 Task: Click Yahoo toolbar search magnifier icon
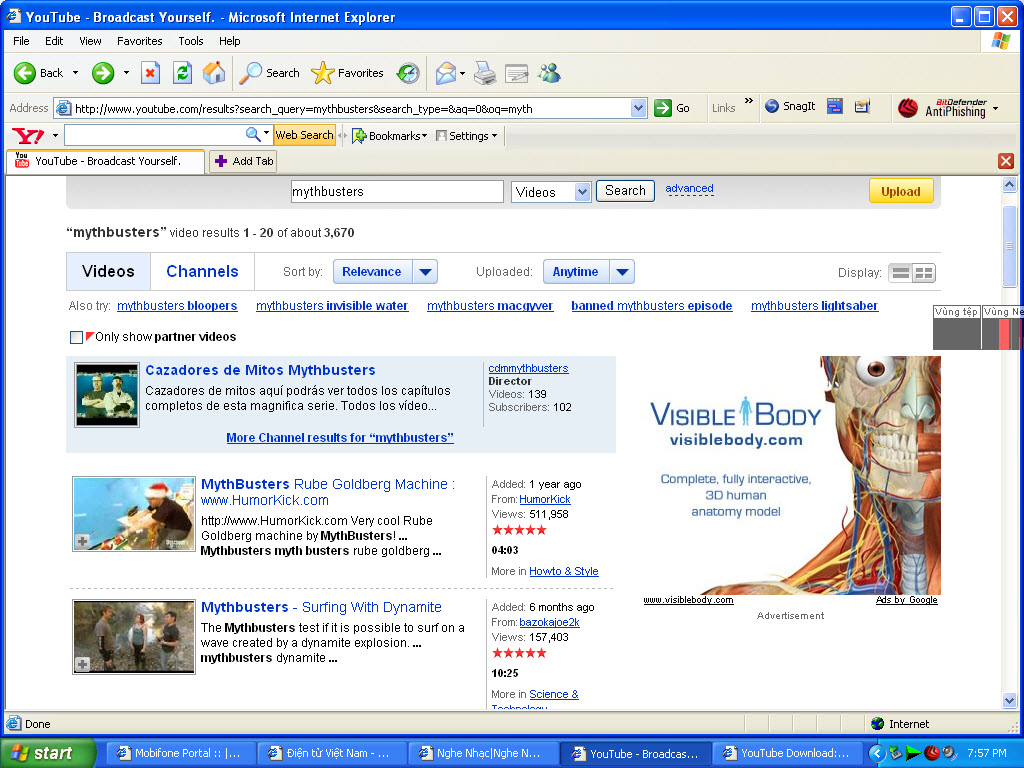252,135
